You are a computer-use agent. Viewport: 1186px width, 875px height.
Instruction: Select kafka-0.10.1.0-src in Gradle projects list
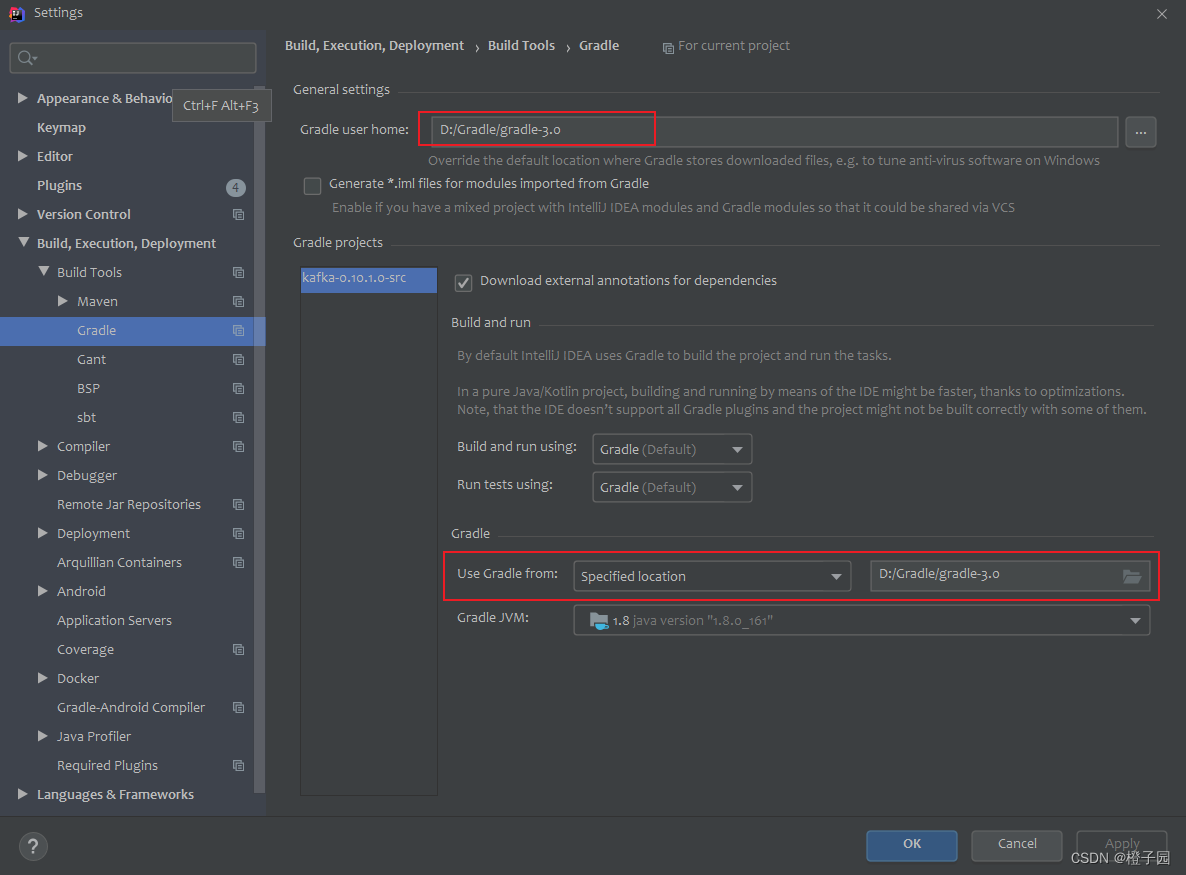coord(368,279)
